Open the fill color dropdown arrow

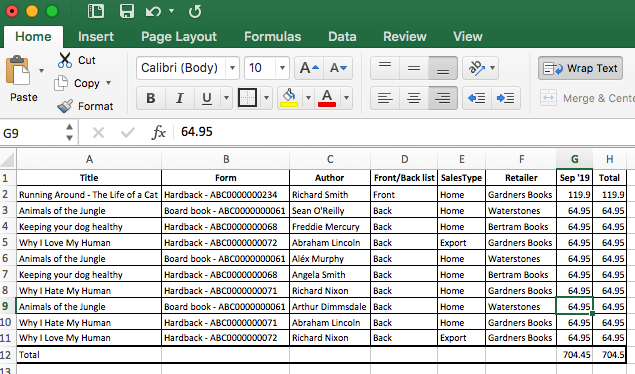pos(308,98)
